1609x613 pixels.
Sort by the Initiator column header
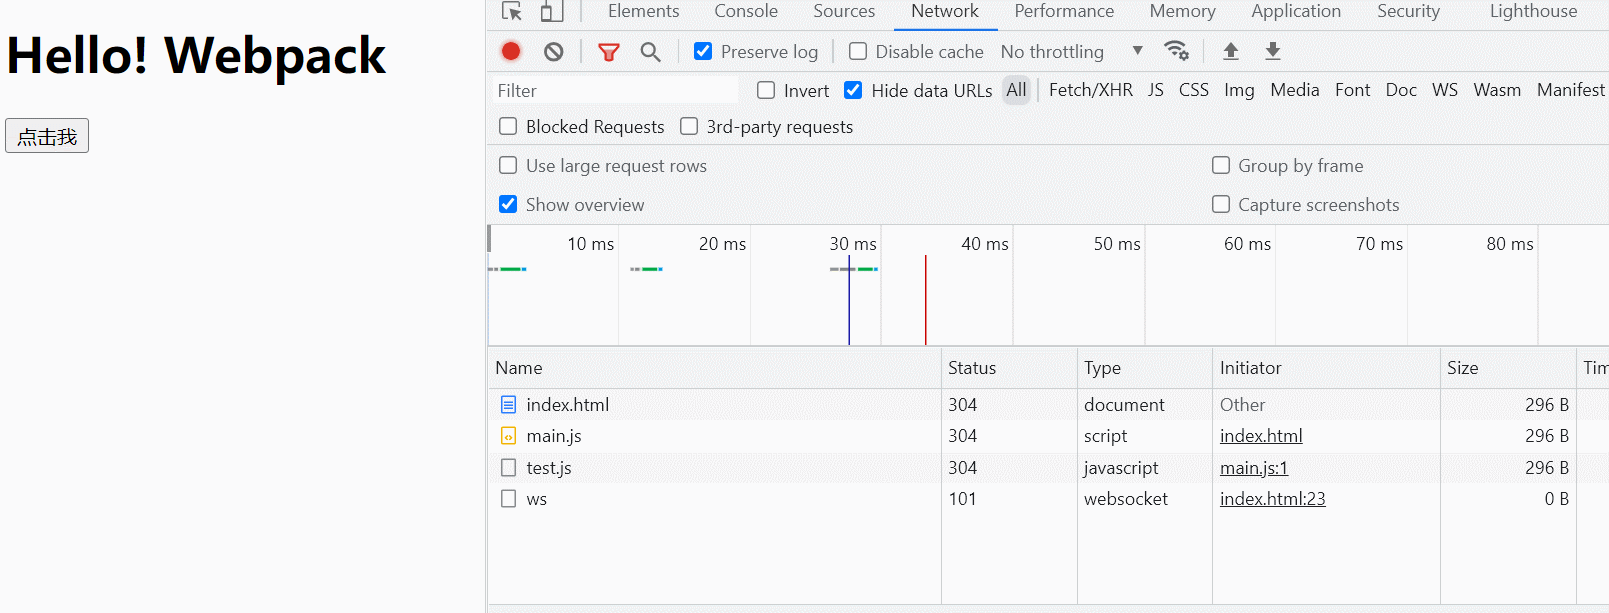(1326, 368)
